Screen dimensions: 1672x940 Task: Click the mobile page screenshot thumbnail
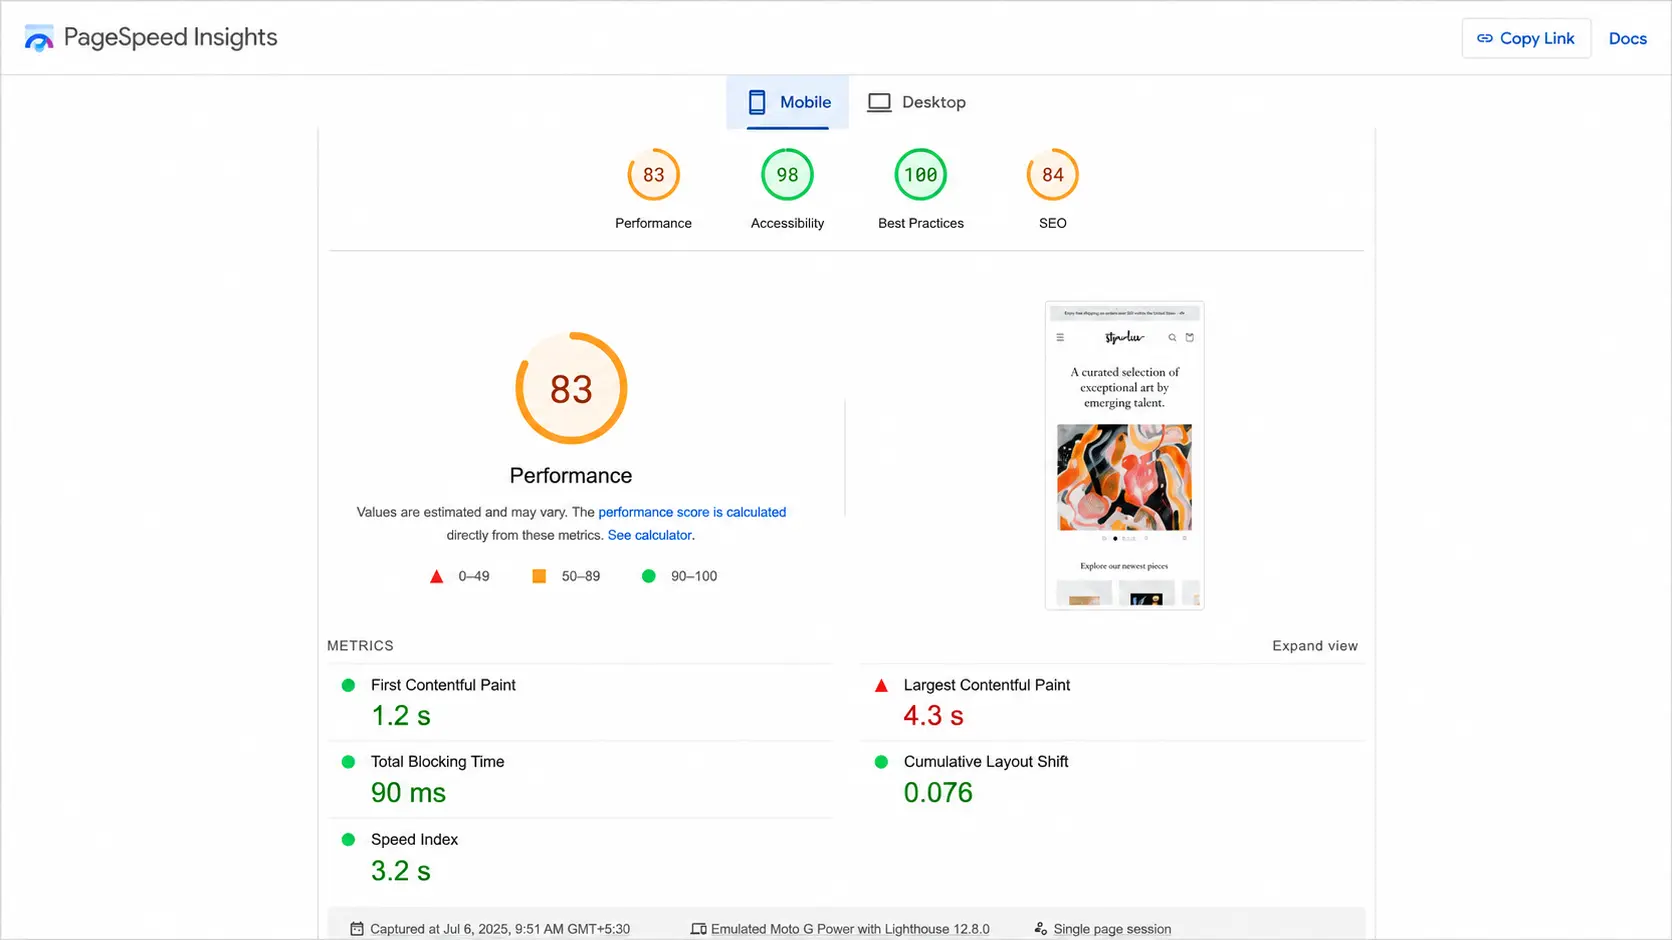click(1124, 455)
